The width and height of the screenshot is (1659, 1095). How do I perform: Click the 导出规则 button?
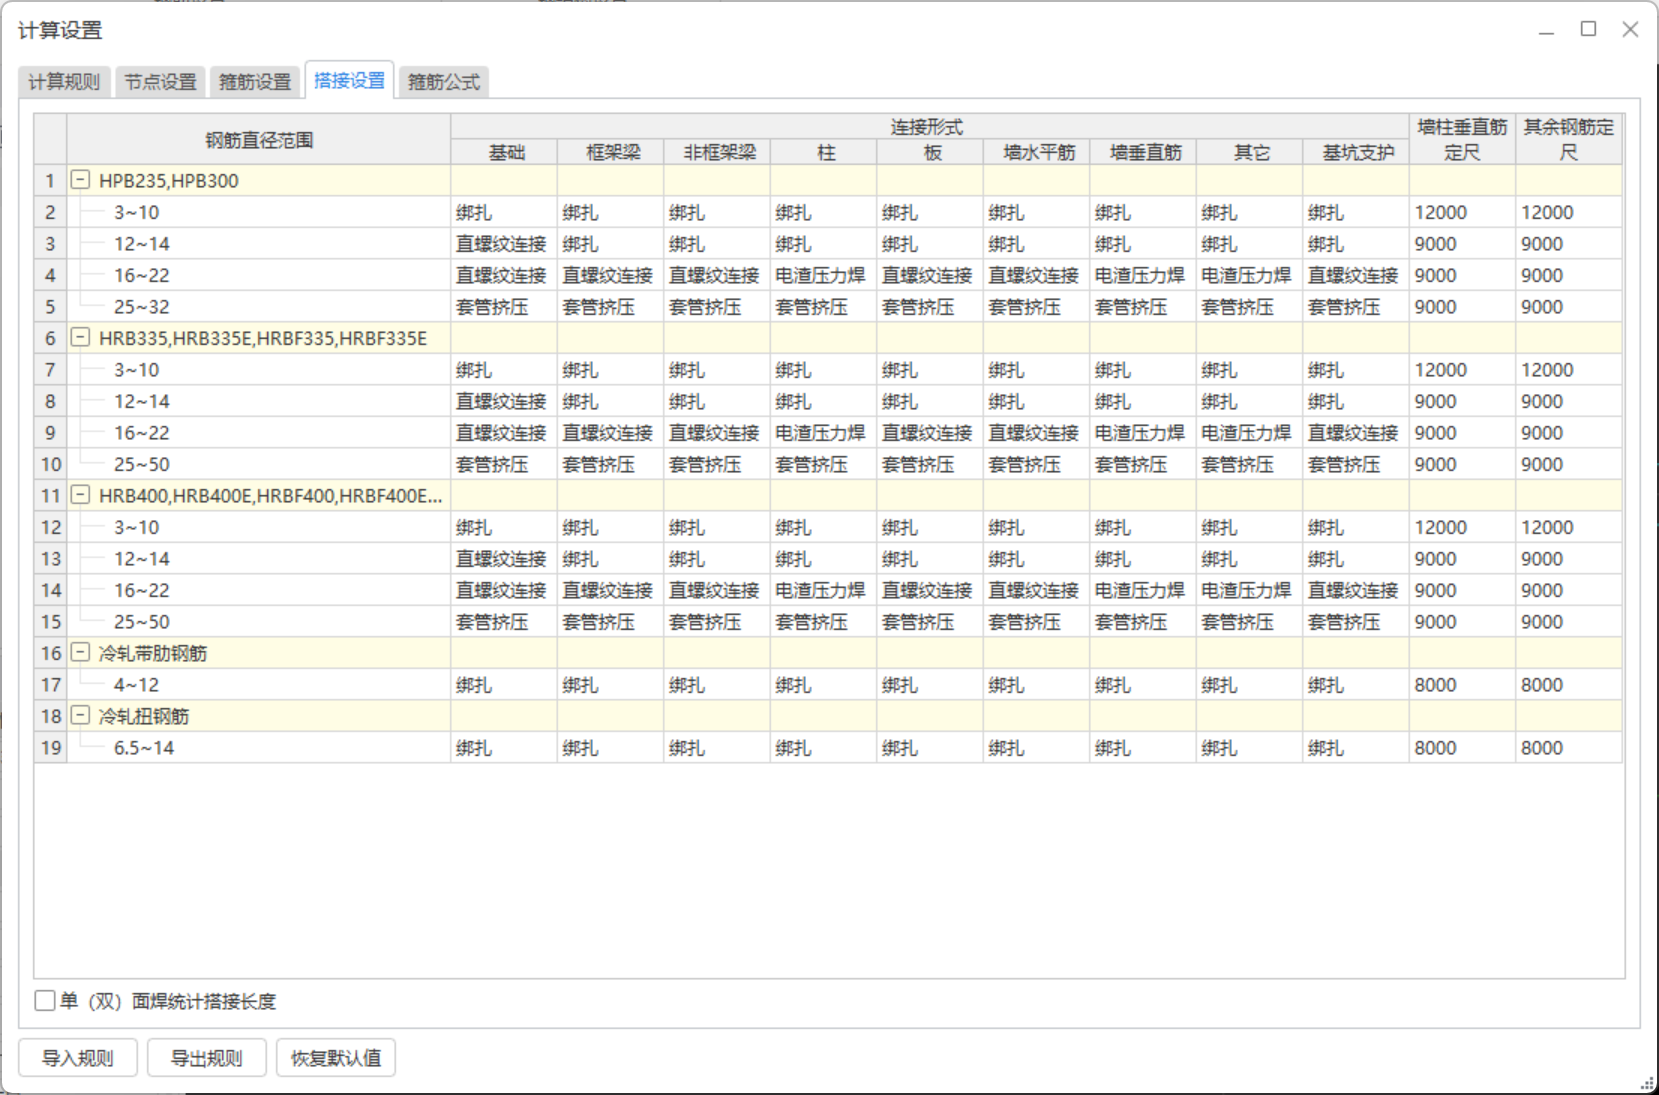(x=207, y=1058)
